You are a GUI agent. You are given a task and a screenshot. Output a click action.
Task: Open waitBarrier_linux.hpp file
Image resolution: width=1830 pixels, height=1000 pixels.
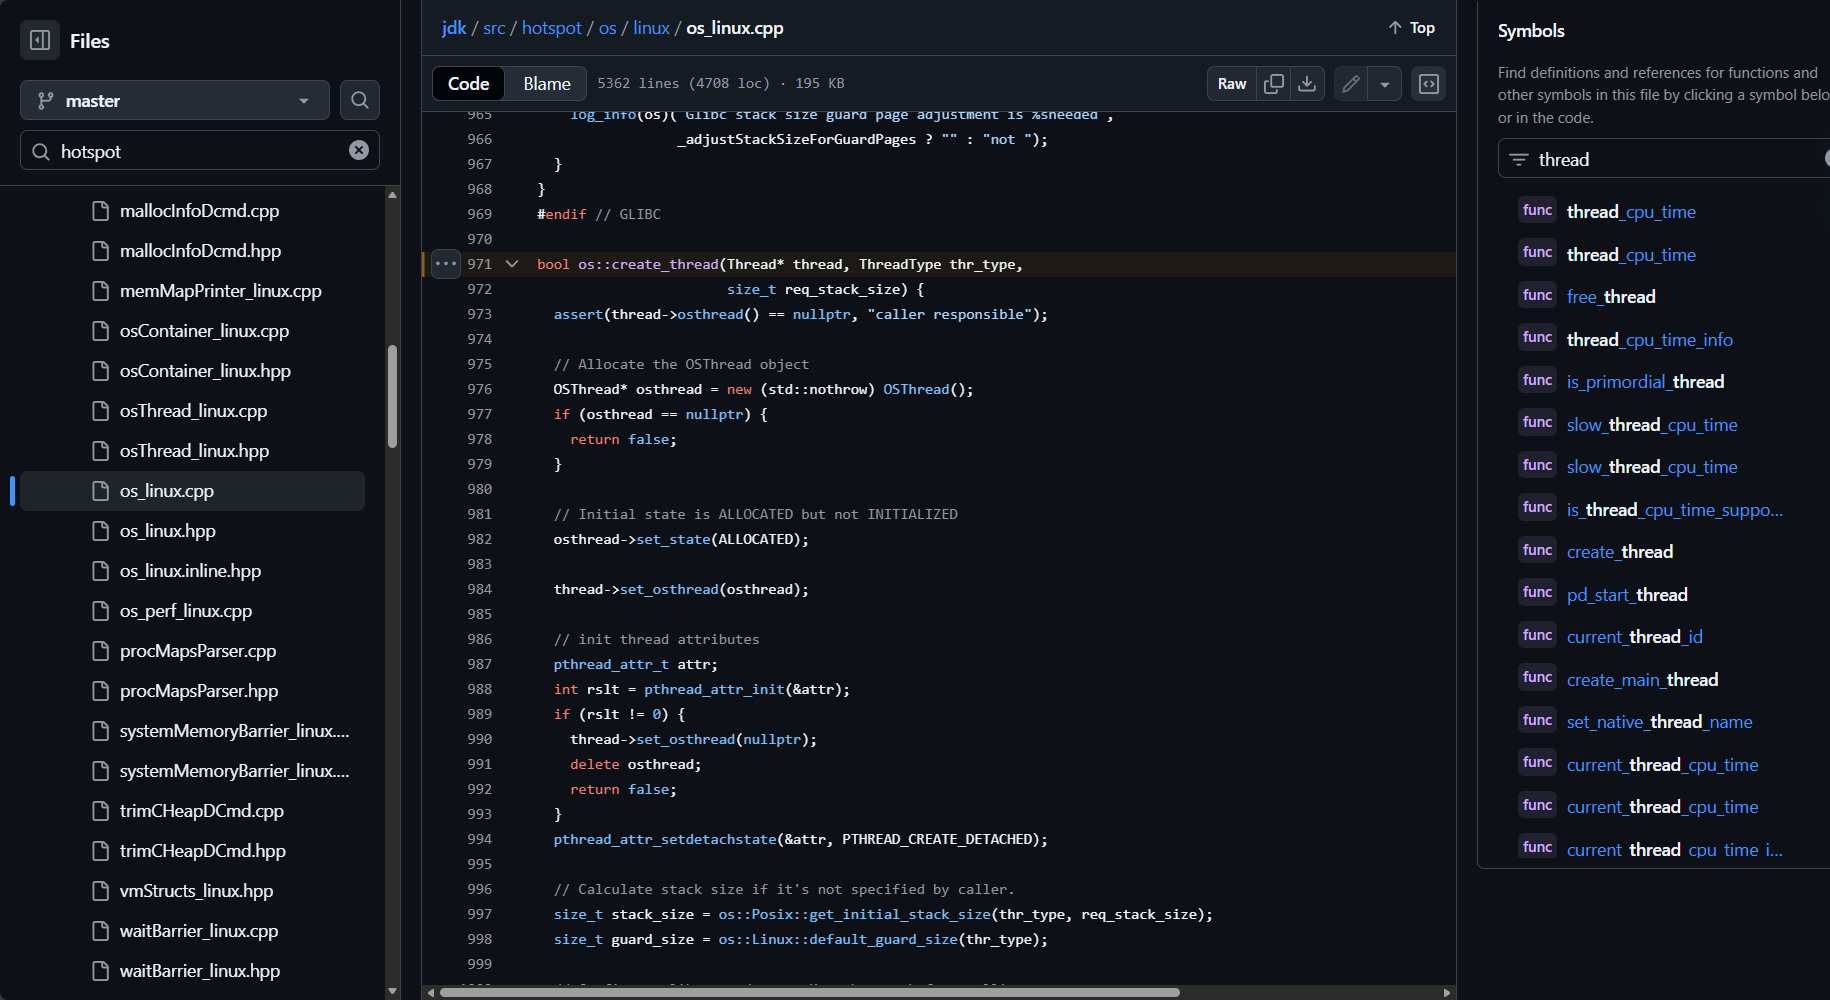(200, 971)
